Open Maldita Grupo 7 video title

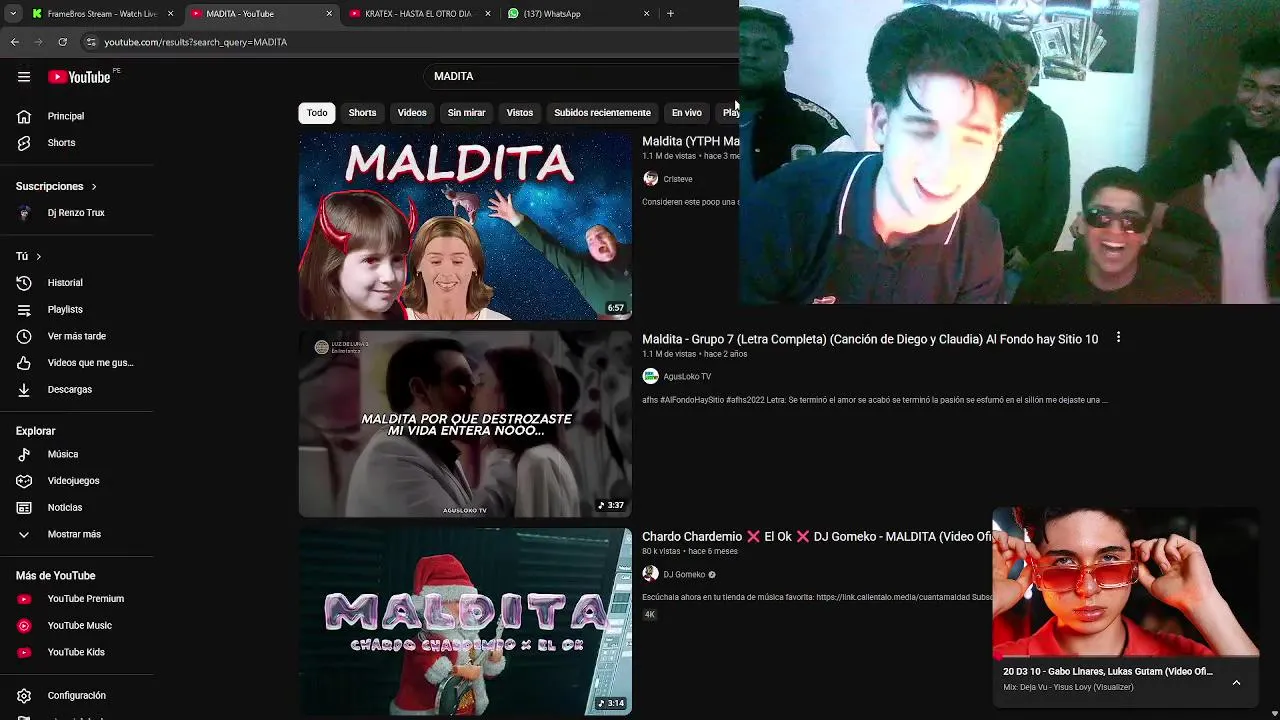[870, 339]
